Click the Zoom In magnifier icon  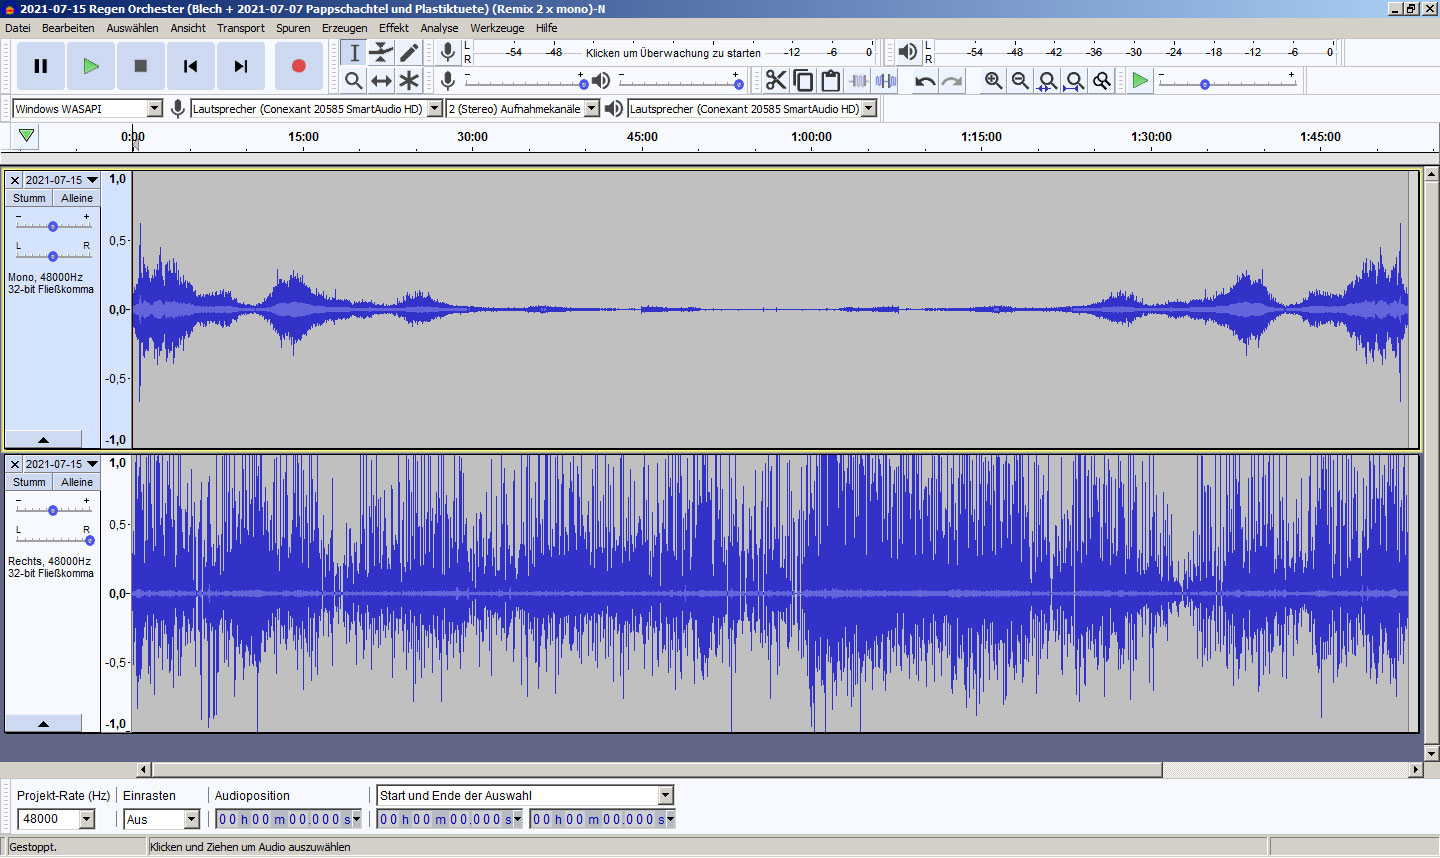click(x=993, y=81)
